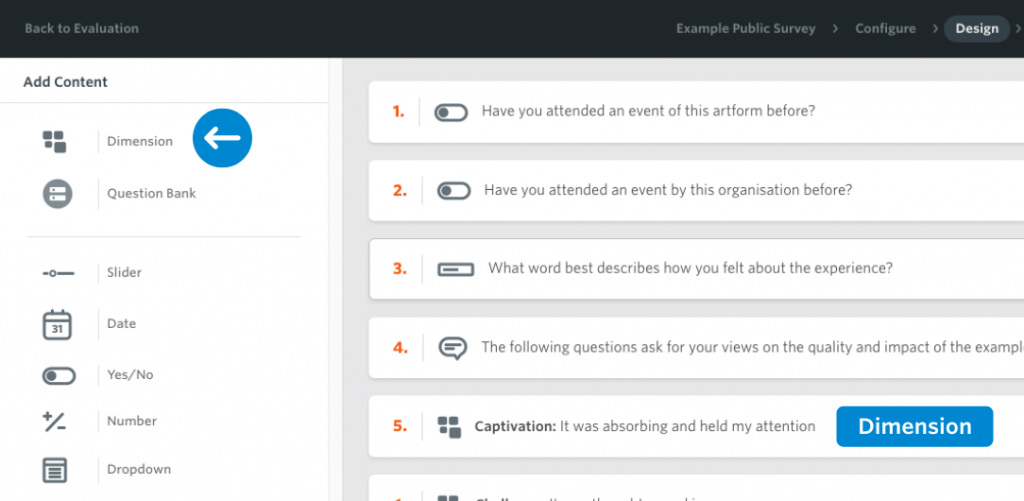Click the Yes/No toggle icon in sidebar
Image resolution: width=1024 pixels, height=501 pixels.
click(59, 376)
